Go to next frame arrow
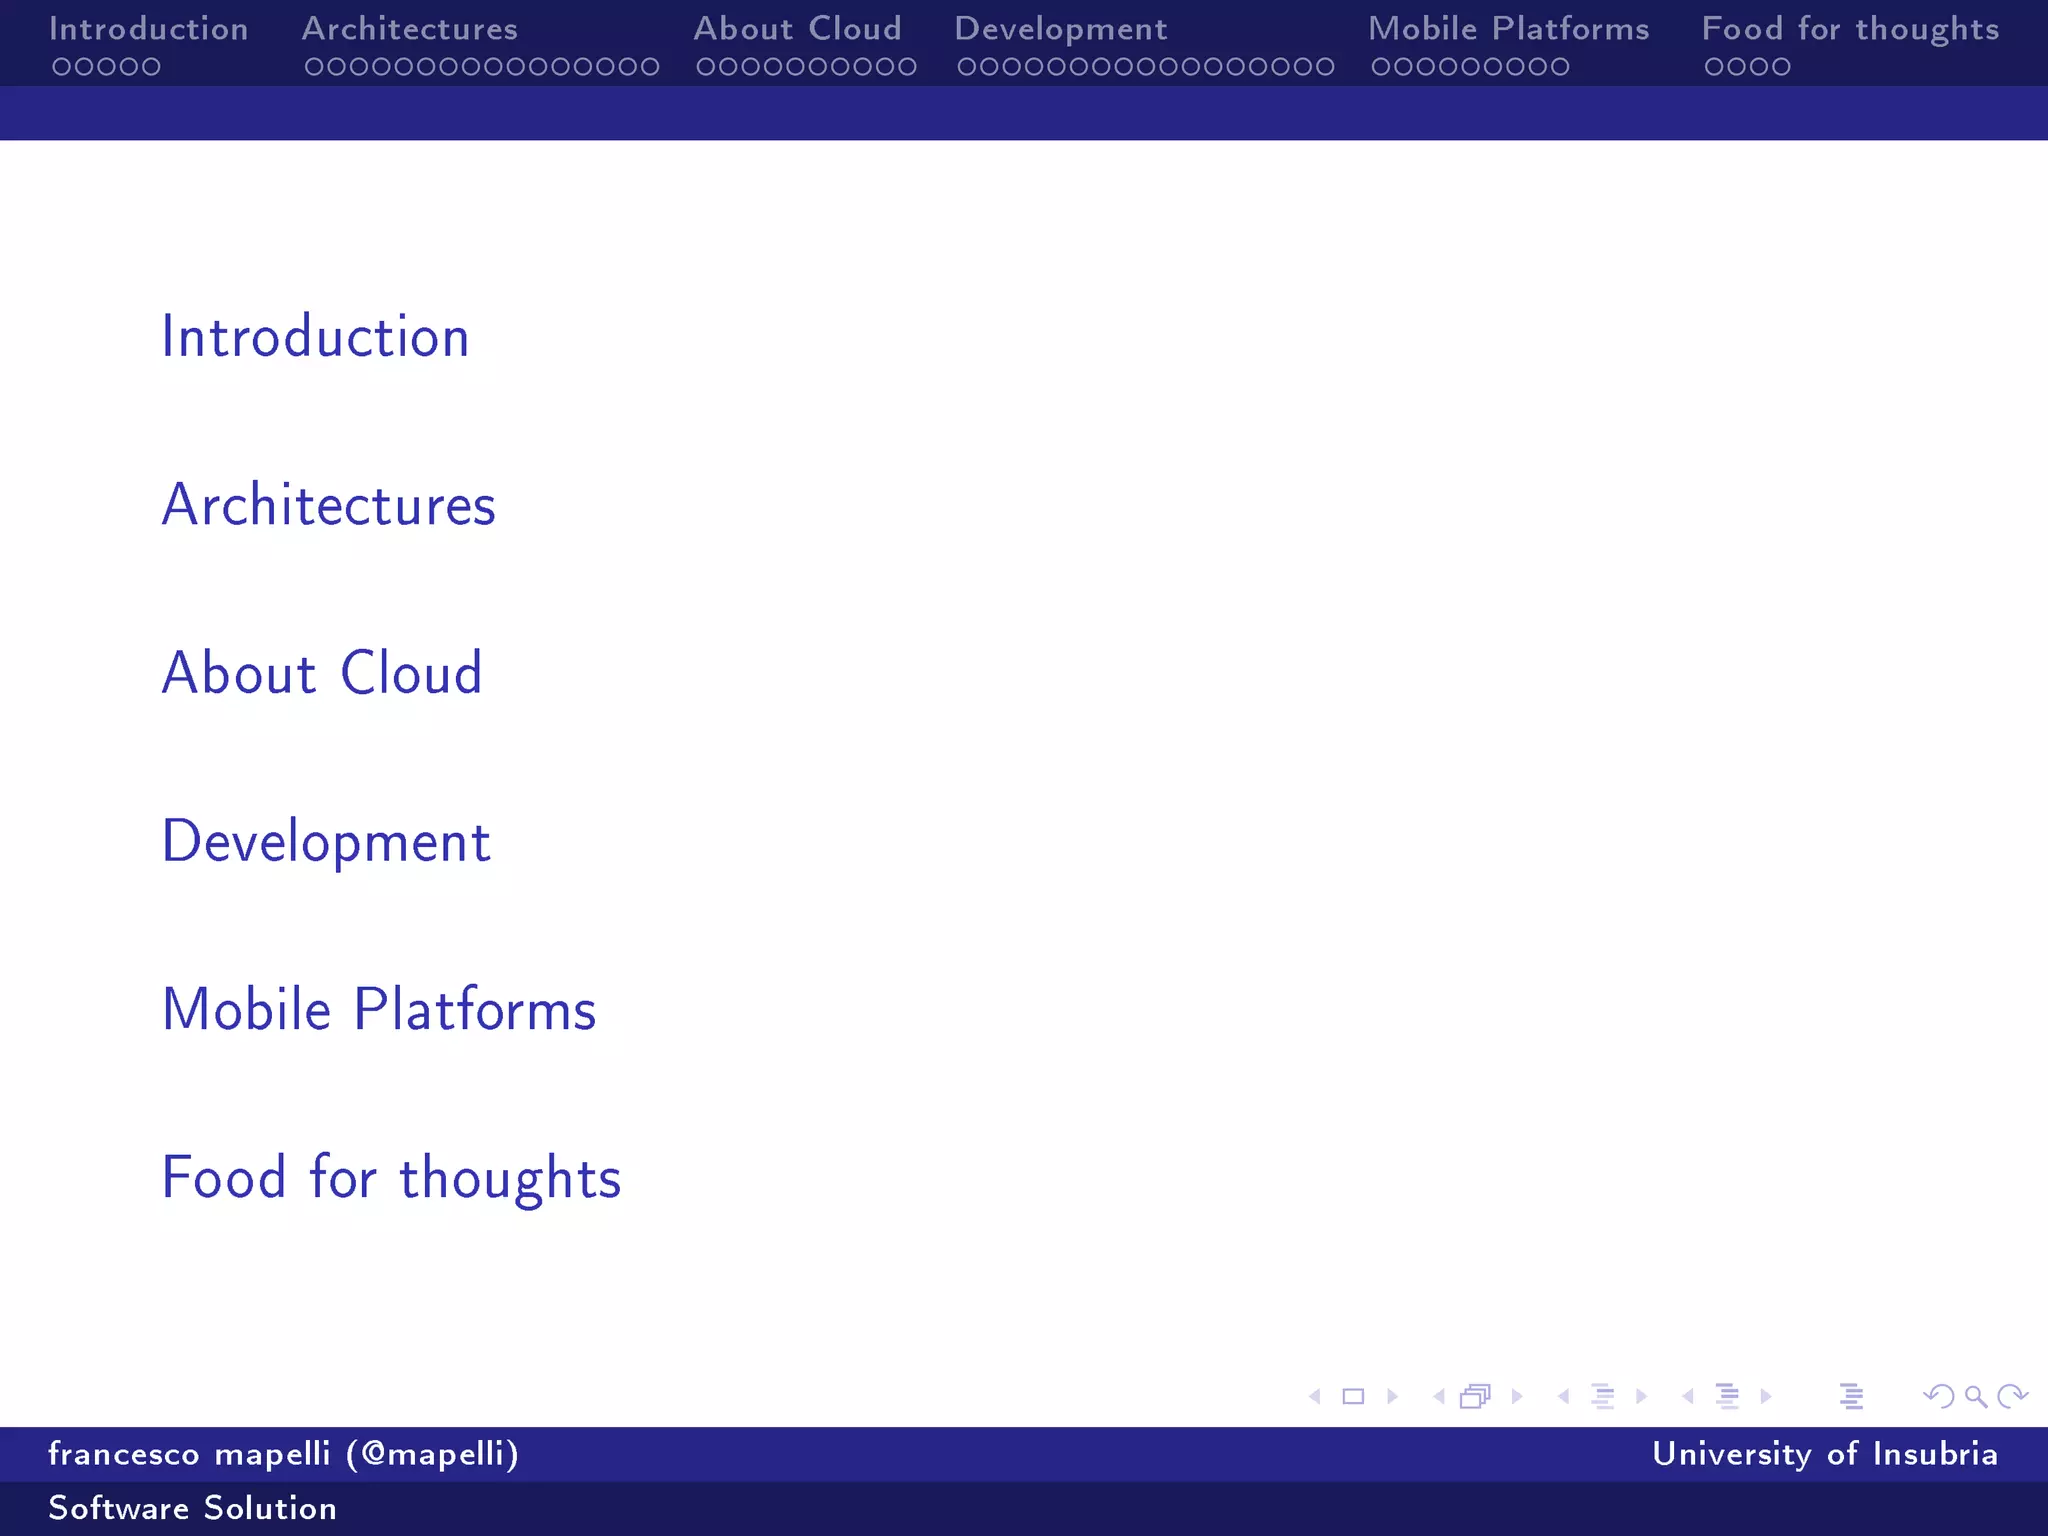This screenshot has height=1536, width=2048. 1517,1396
